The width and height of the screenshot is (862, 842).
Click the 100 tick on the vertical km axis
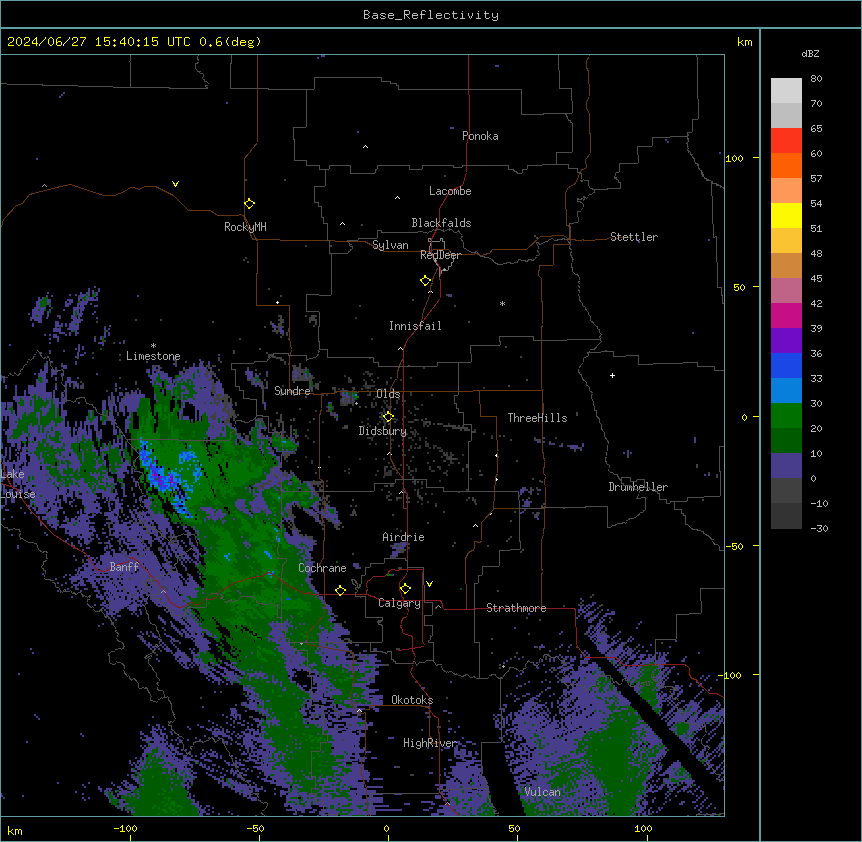tap(734, 158)
